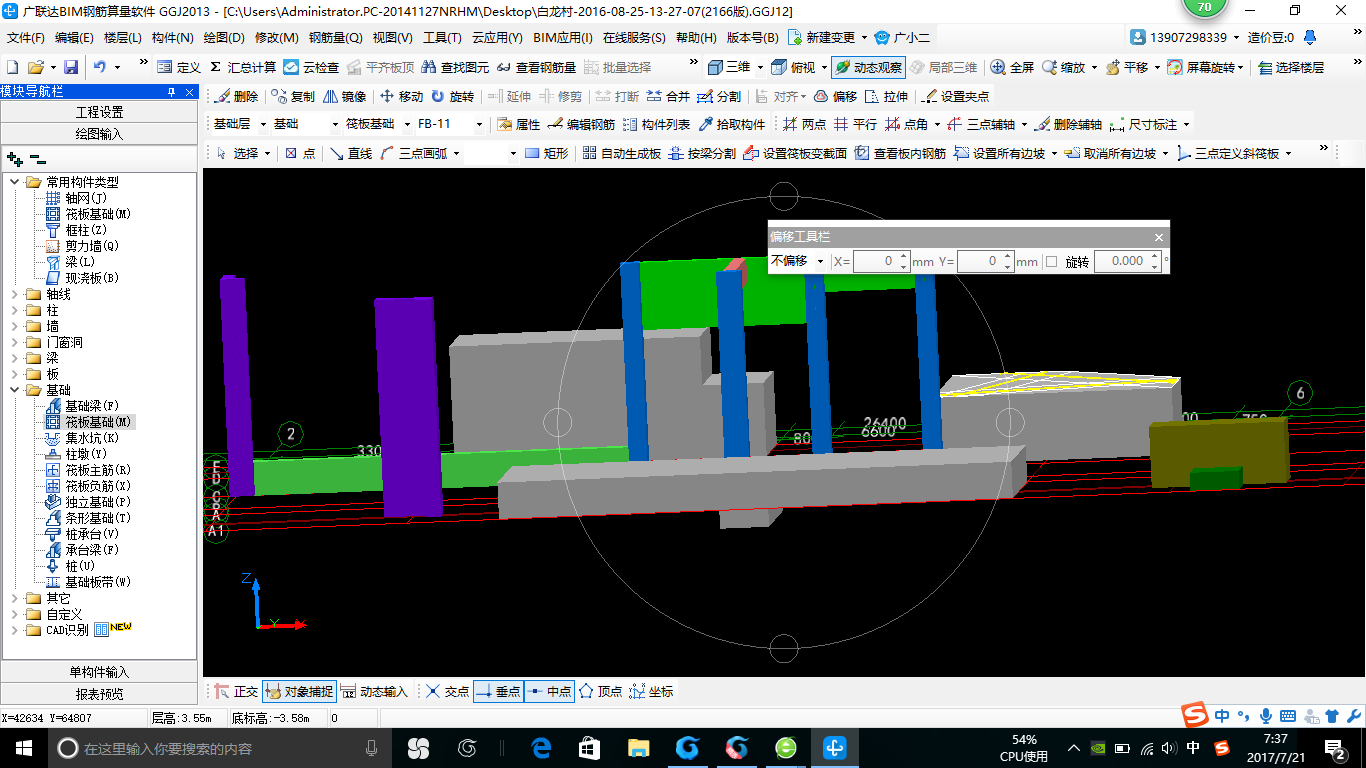
Task: Toggle 对象捕捉 object snap
Action: click(298, 691)
